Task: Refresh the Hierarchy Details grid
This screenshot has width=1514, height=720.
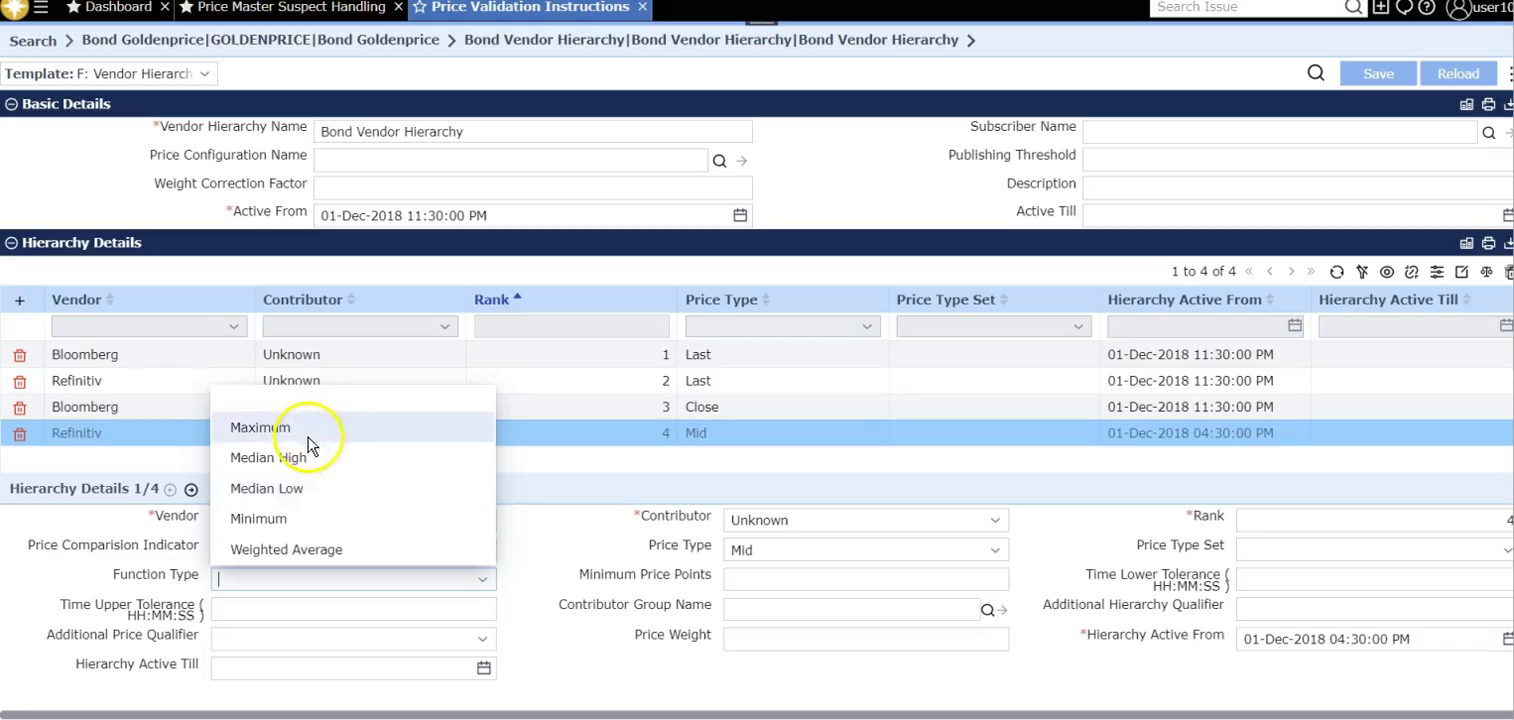Action: [1337, 272]
